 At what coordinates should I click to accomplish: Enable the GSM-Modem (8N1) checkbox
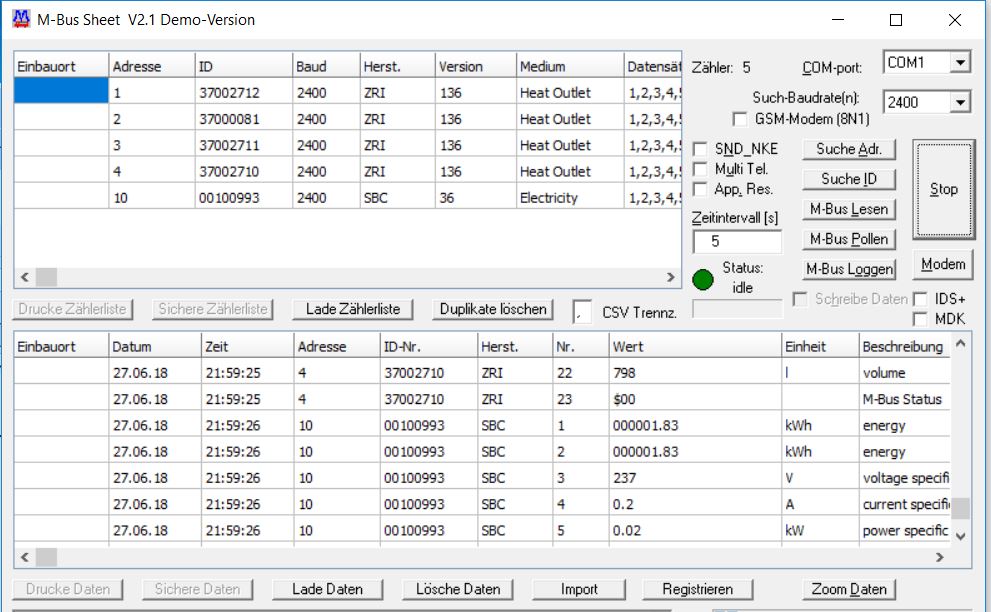tap(739, 119)
